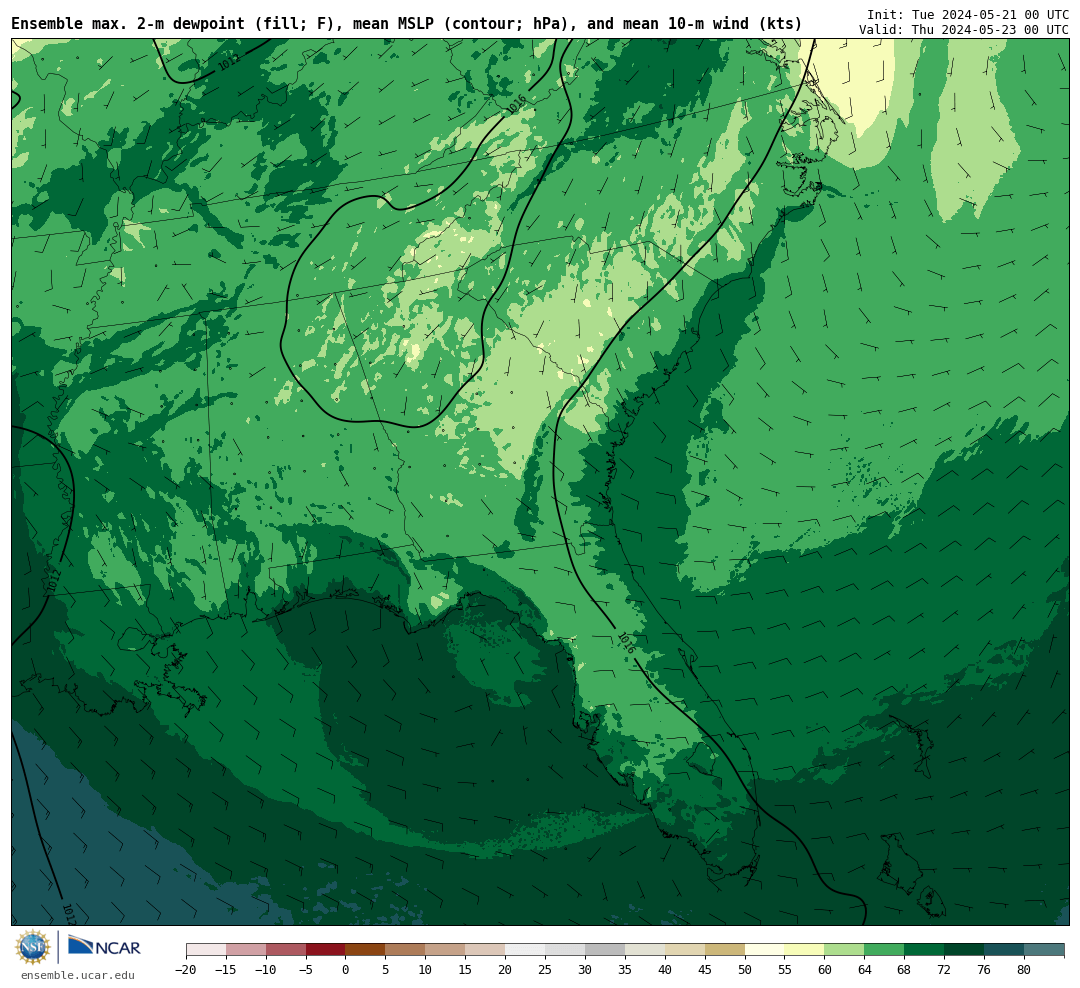Pick the medium gray swatch for 30 to 35
The width and height of the screenshot is (1080, 988).
[x=605, y=950]
